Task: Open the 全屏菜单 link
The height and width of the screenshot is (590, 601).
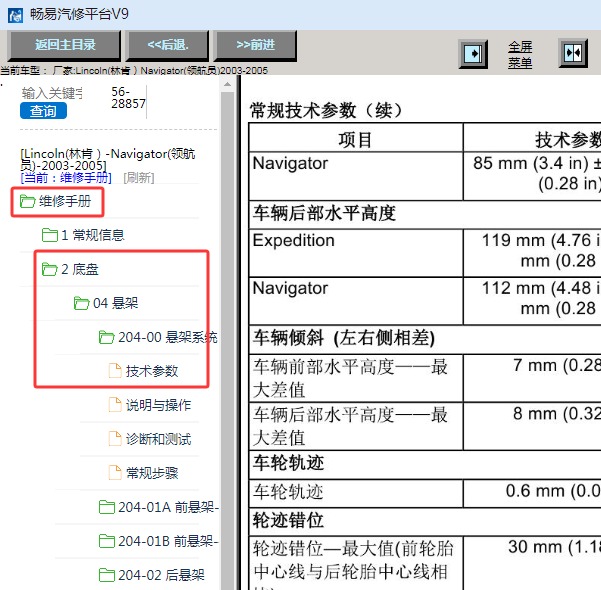Action: pyautogui.click(x=520, y=54)
